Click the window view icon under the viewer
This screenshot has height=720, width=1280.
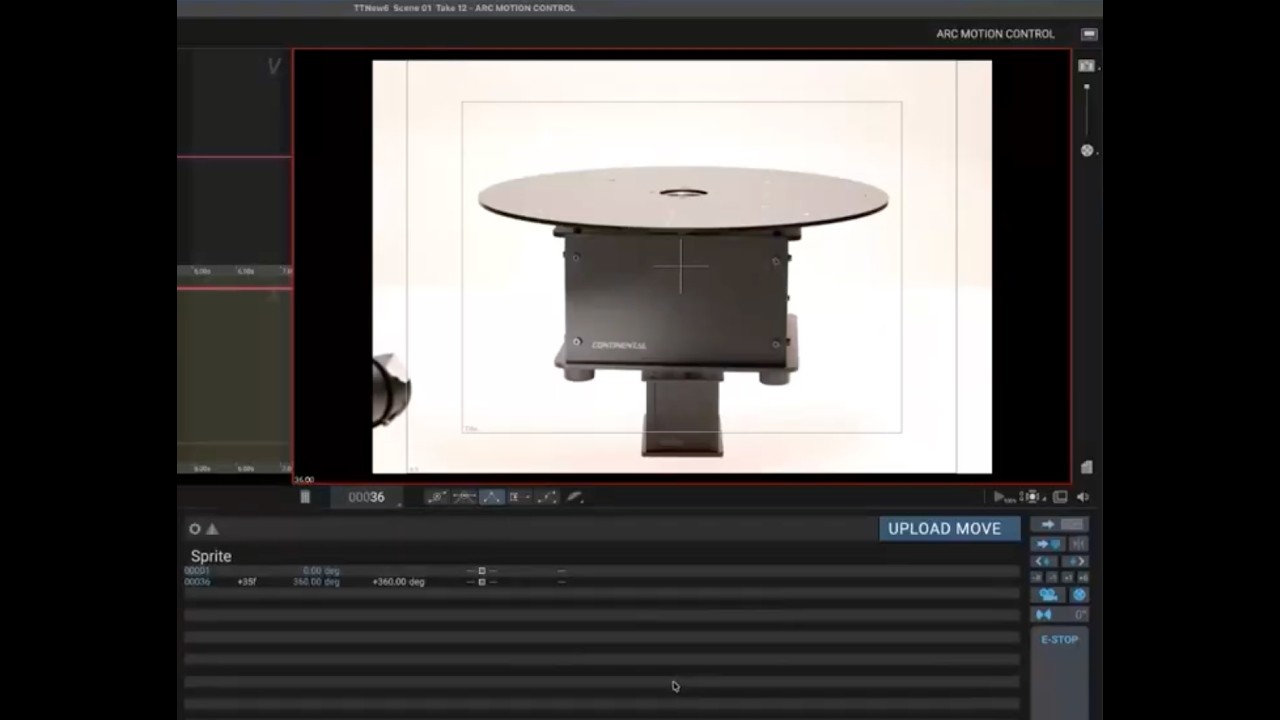point(1060,497)
